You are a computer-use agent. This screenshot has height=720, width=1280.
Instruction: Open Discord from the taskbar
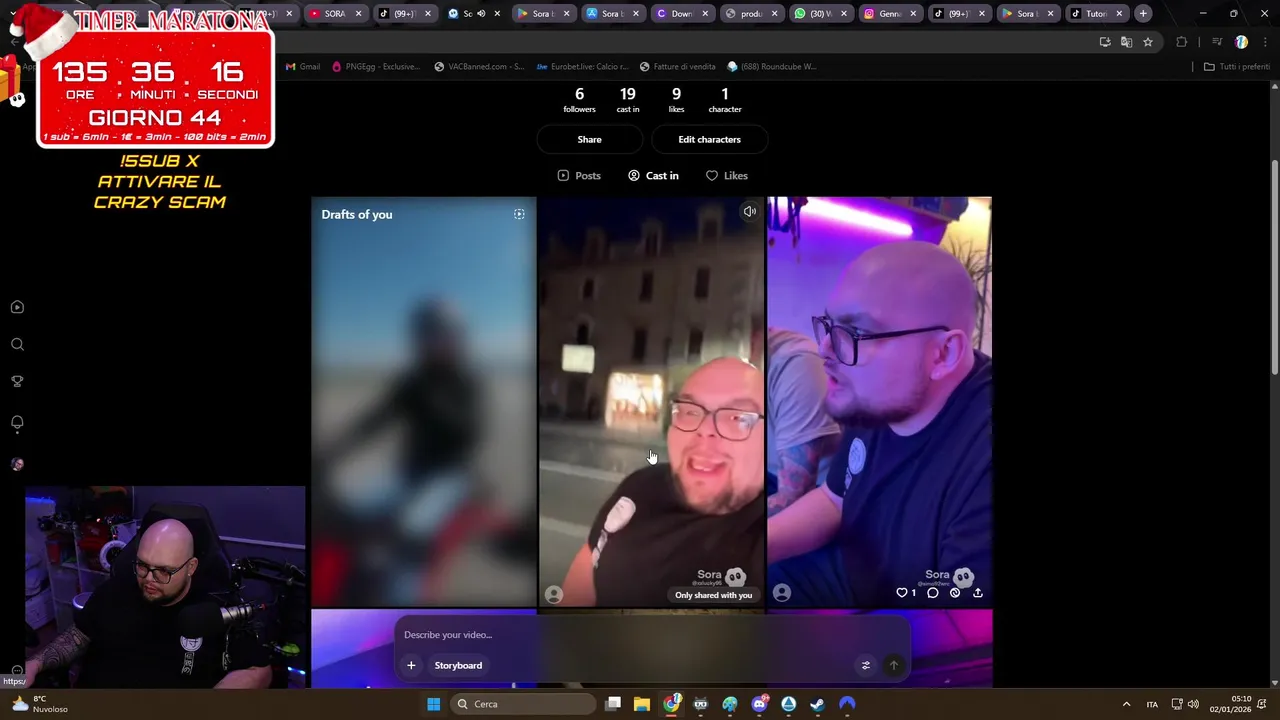point(759,704)
